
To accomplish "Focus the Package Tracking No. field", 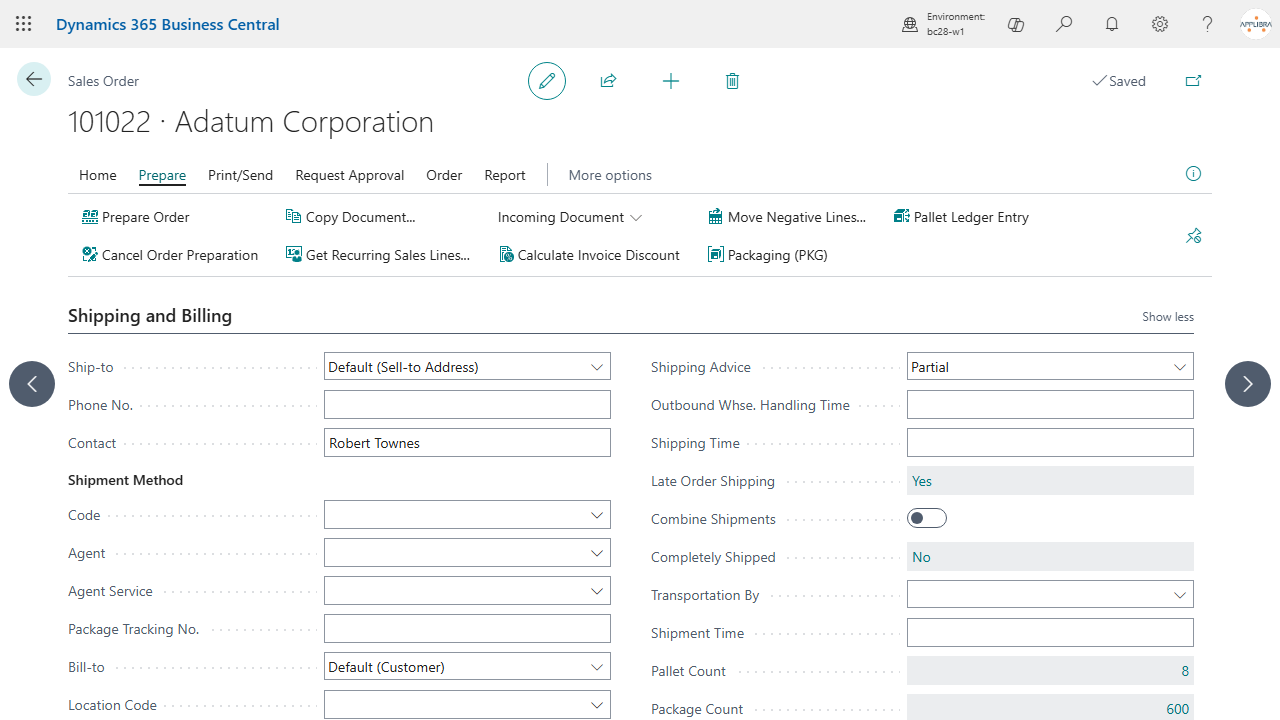I will 467,629.
